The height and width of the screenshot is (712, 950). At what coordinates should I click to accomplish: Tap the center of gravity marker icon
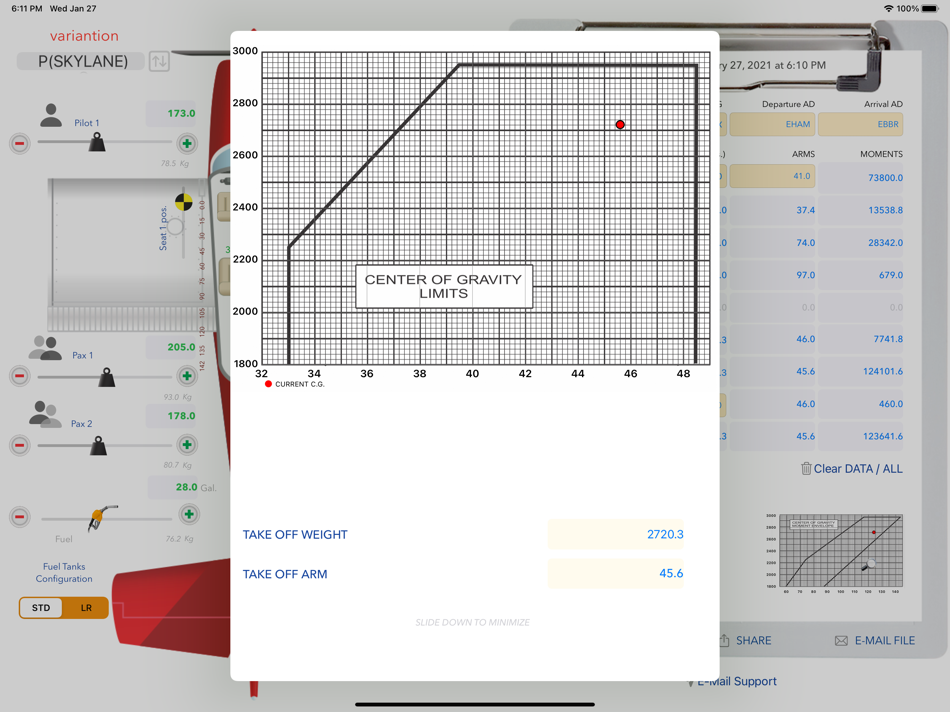click(x=184, y=202)
